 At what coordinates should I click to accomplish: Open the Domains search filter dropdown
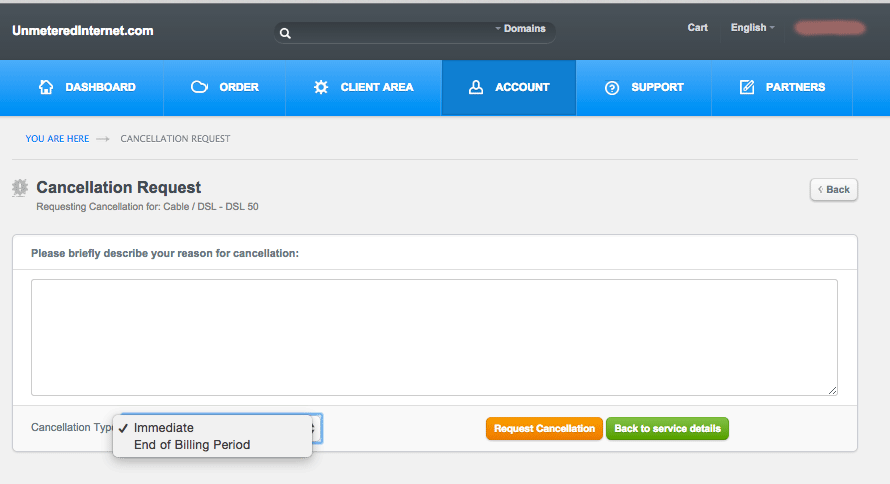click(520, 28)
